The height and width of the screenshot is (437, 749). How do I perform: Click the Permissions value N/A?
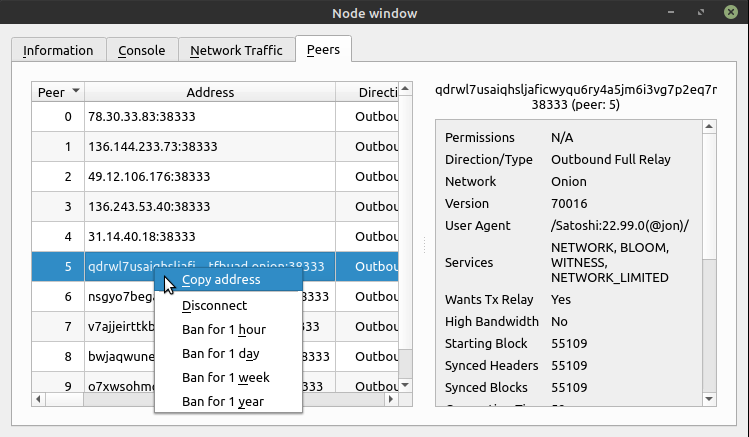coord(562,138)
